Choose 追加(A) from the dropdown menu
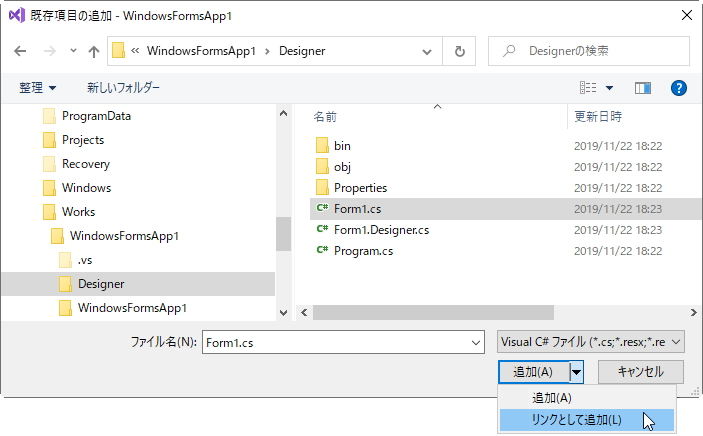703x436 pixels. (587, 398)
